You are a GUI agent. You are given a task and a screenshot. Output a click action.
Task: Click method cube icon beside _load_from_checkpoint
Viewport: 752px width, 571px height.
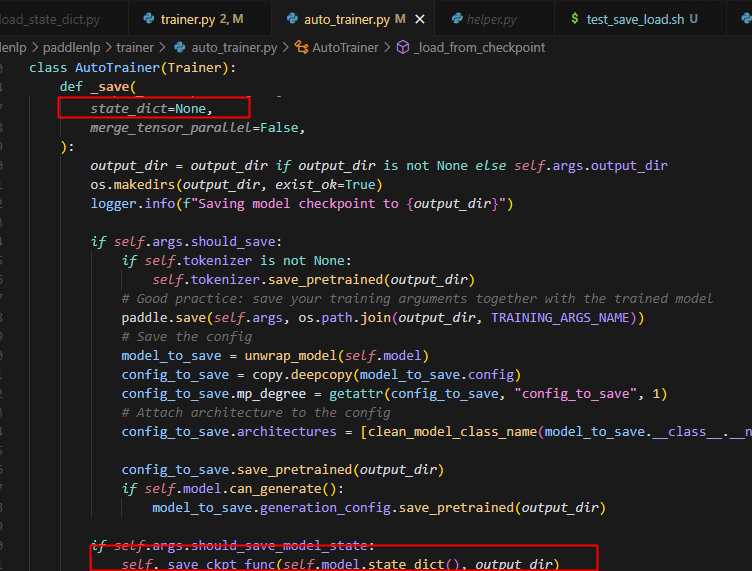click(x=402, y=47)
